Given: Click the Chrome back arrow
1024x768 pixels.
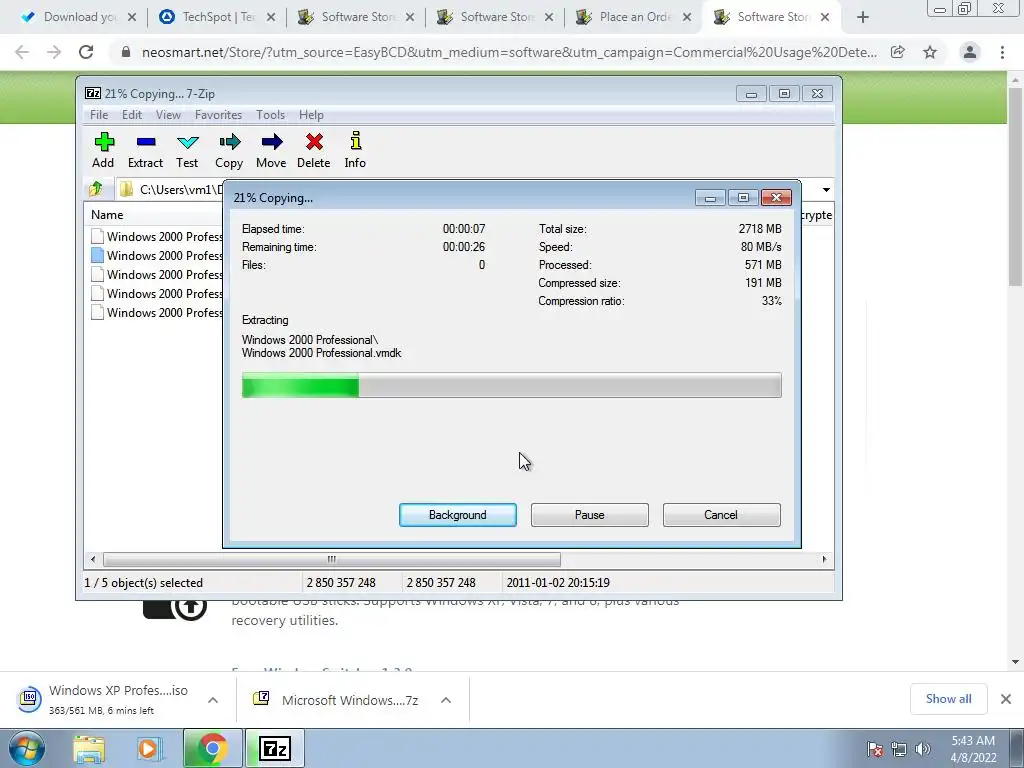Looking at the screenshot, I should click(22, 52).
